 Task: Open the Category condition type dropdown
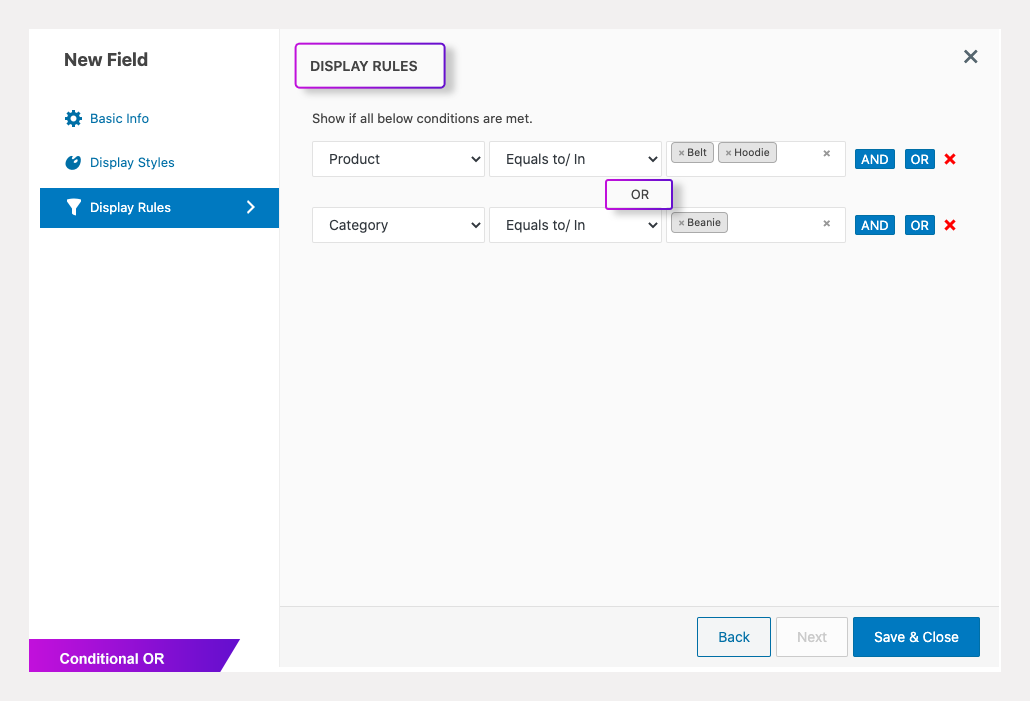398,225
